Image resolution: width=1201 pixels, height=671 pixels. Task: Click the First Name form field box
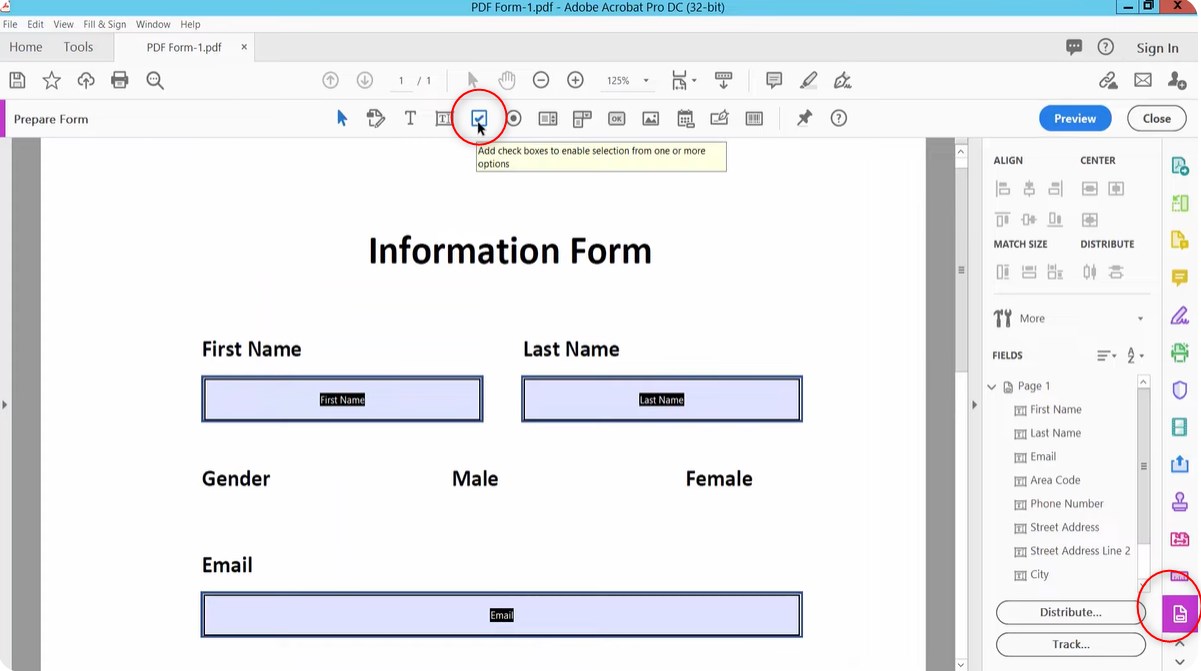coord(342,399)
